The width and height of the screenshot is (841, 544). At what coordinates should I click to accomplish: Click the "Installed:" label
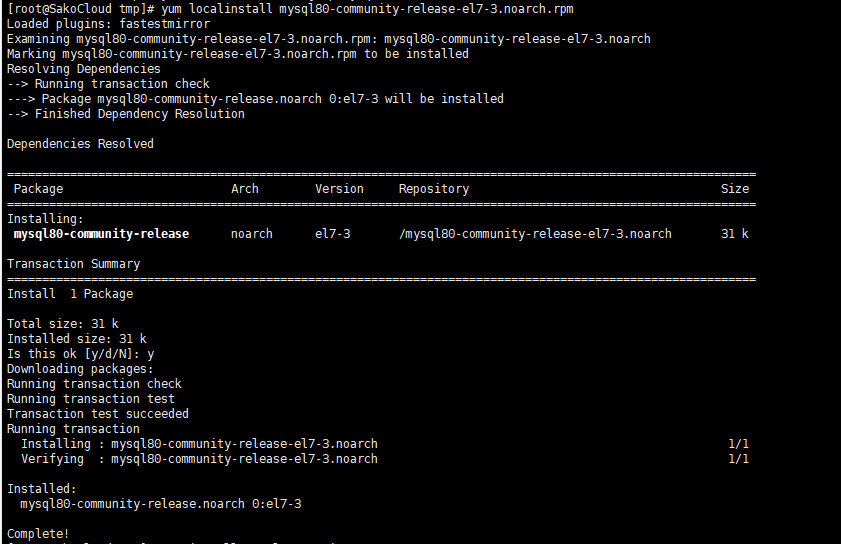(x=42, y=489)
